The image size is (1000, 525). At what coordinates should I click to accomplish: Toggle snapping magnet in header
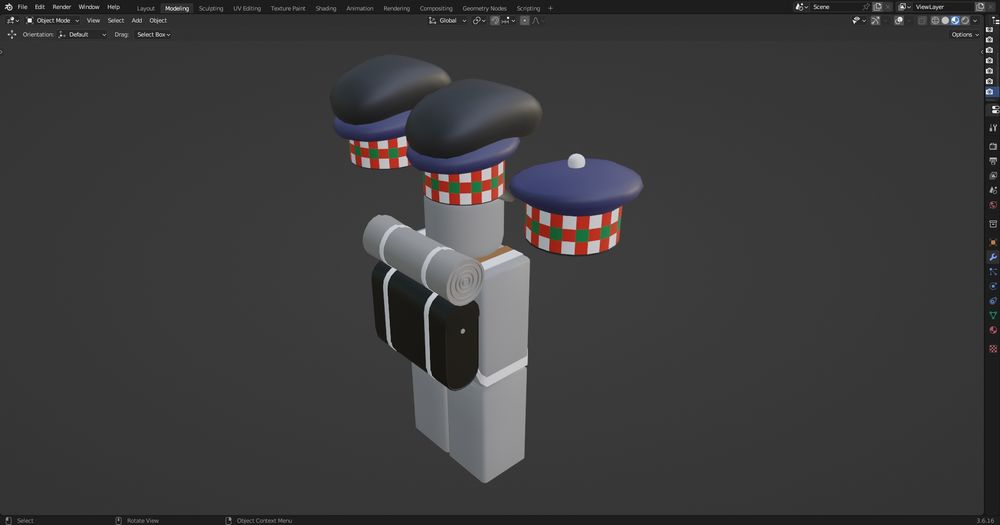coord(495,20)
